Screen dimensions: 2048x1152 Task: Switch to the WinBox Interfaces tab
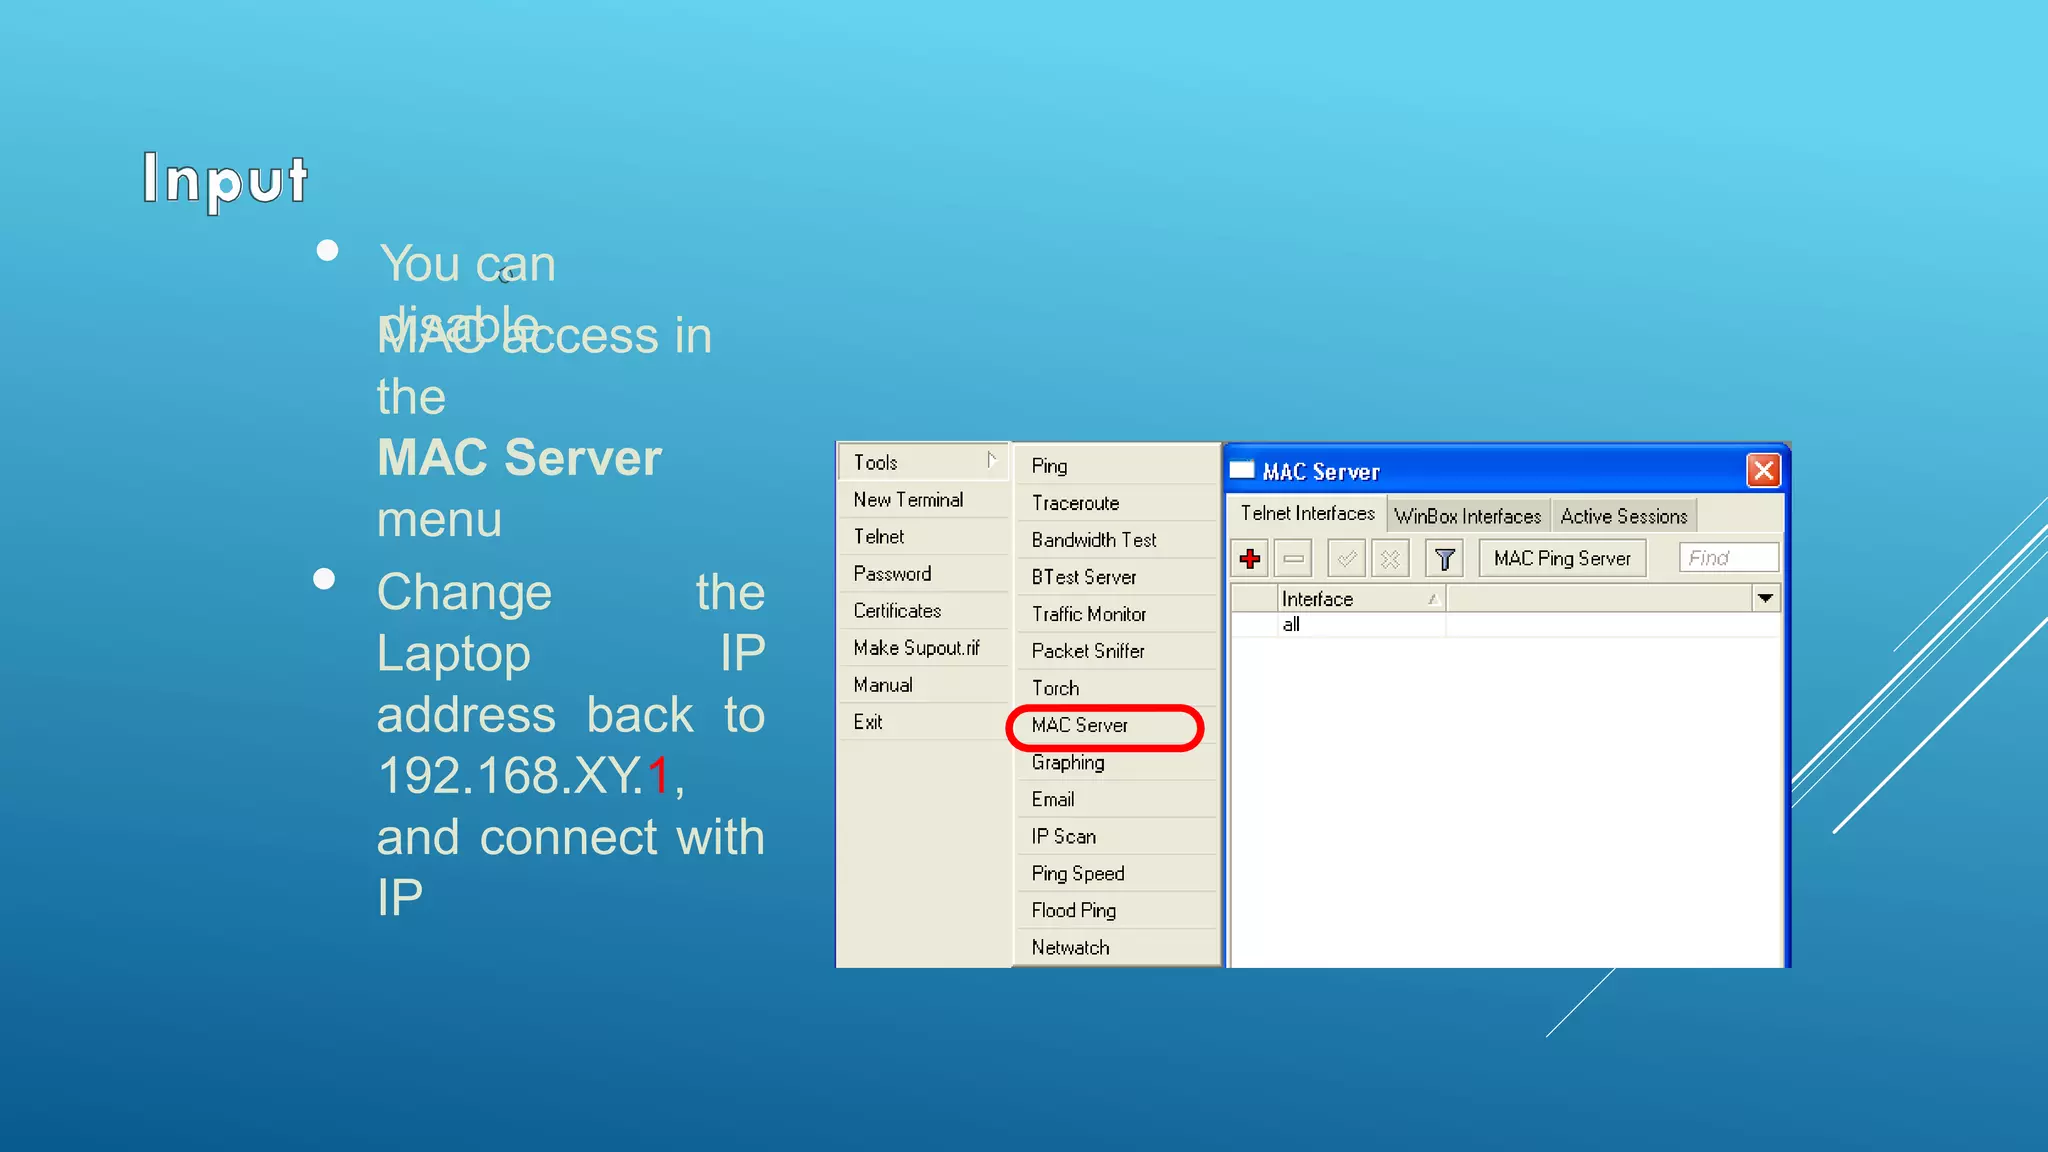coord(1467,516)
